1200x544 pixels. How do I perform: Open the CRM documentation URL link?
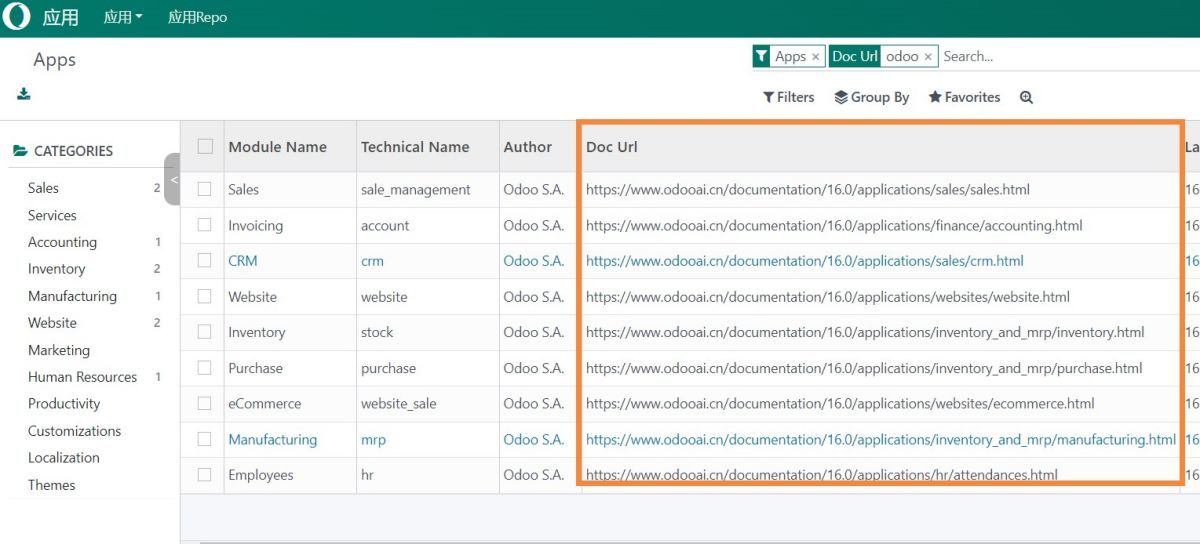[804, 261]
